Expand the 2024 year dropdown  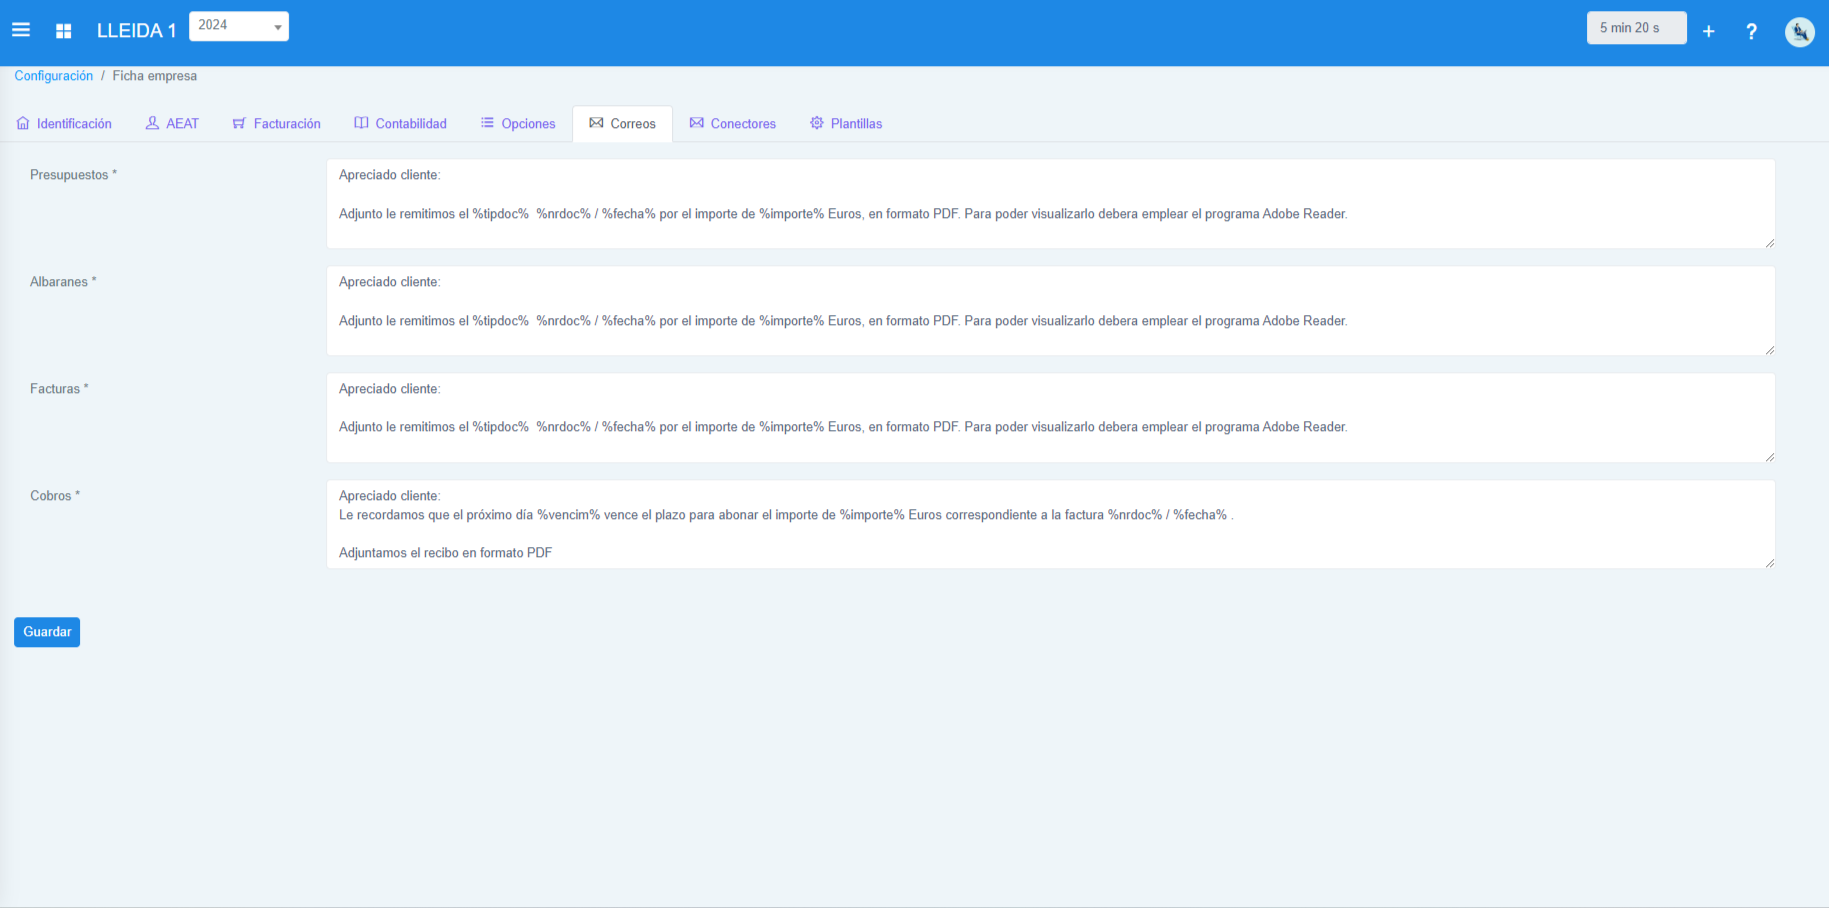239,26
